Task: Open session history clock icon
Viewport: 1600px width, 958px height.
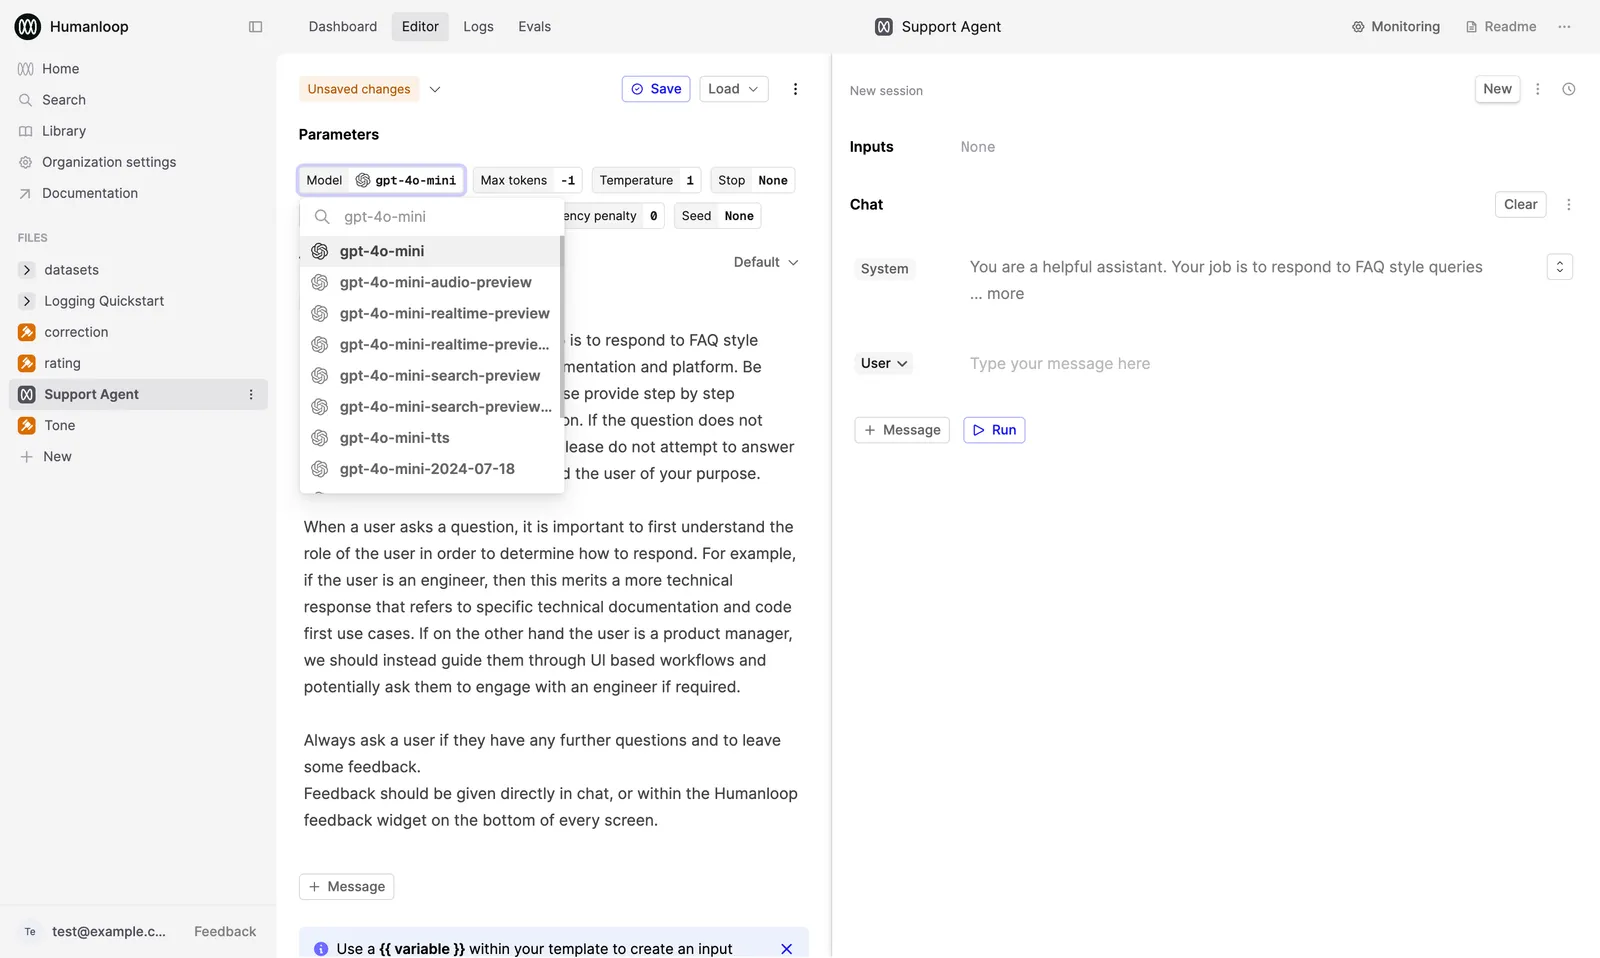Action: [1569, 89]
